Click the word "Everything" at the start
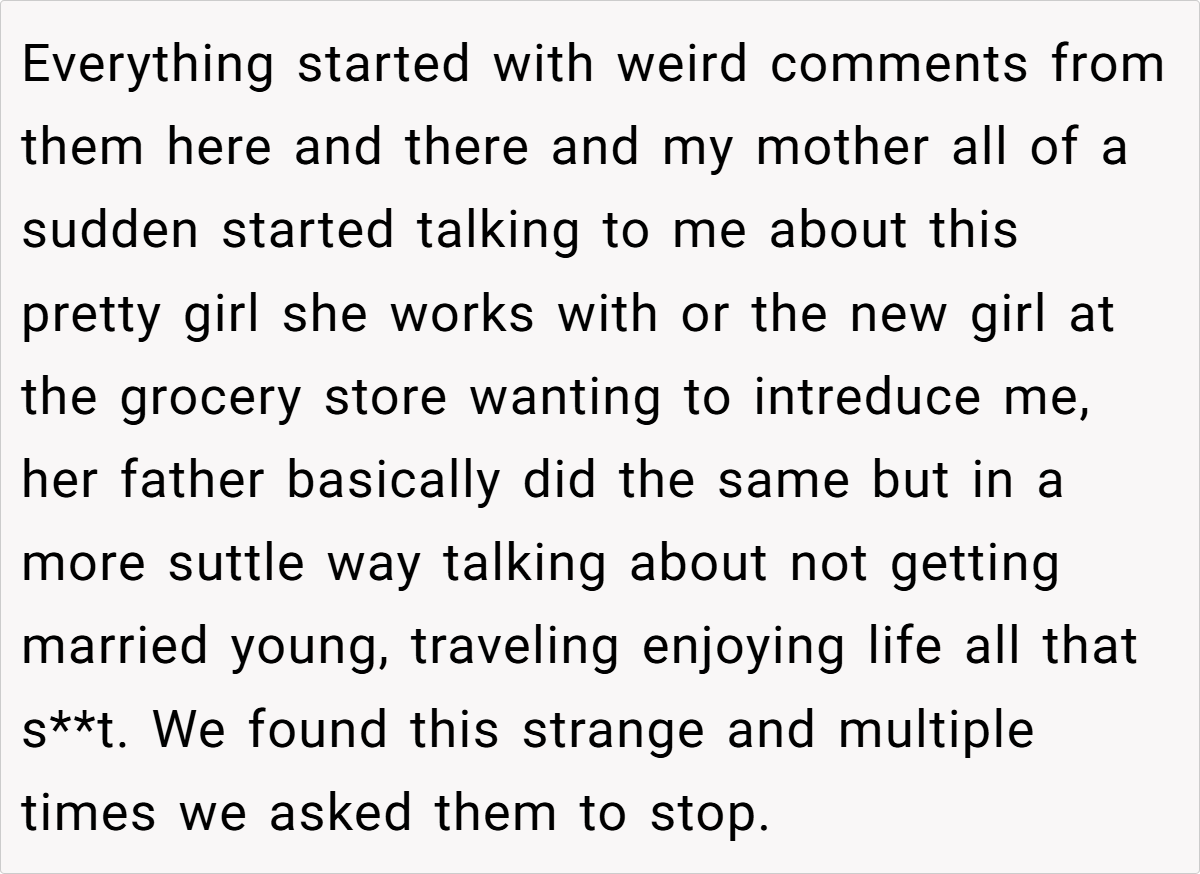This screenshot has width=1200, height=874. pos(147,66)
